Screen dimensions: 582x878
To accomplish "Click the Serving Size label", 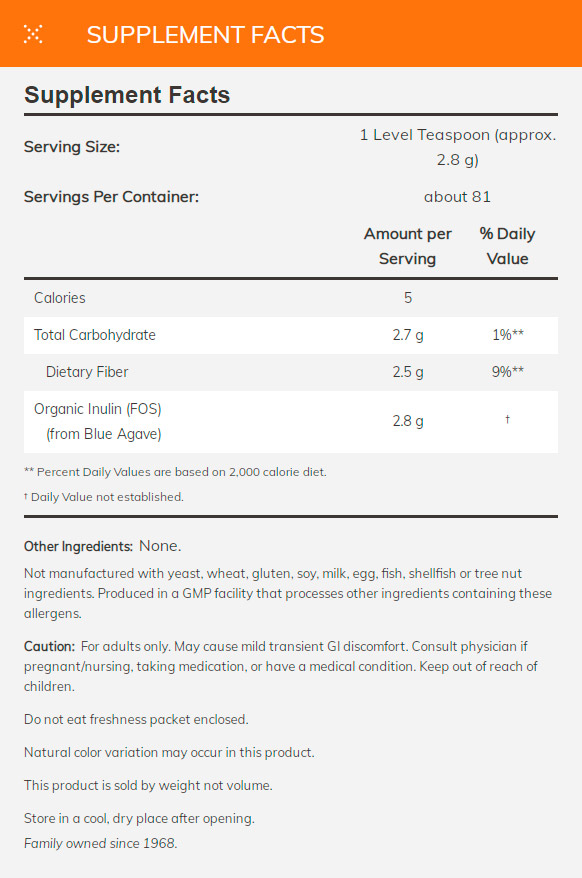I will (72, 147).
